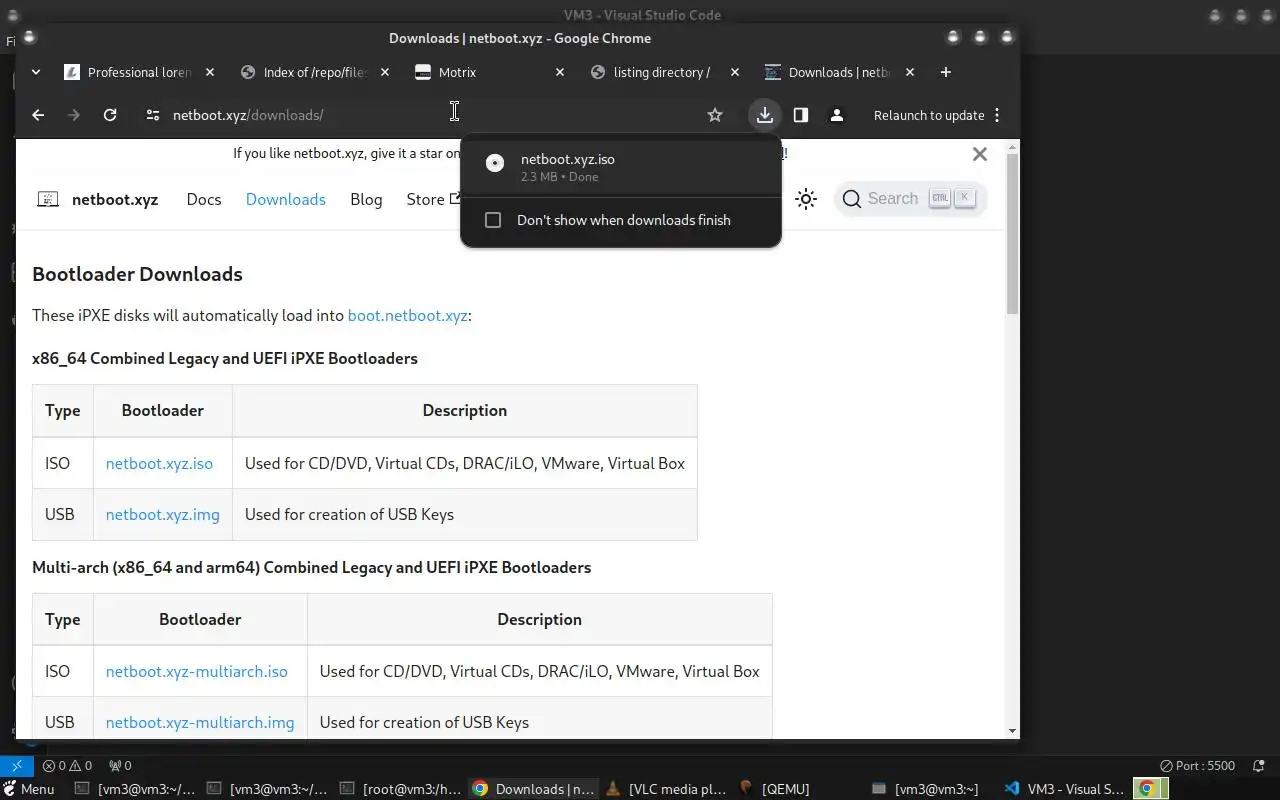1280x800 pixels.
Task: Close the Downloads netboot tab
Action: point(910,72)
